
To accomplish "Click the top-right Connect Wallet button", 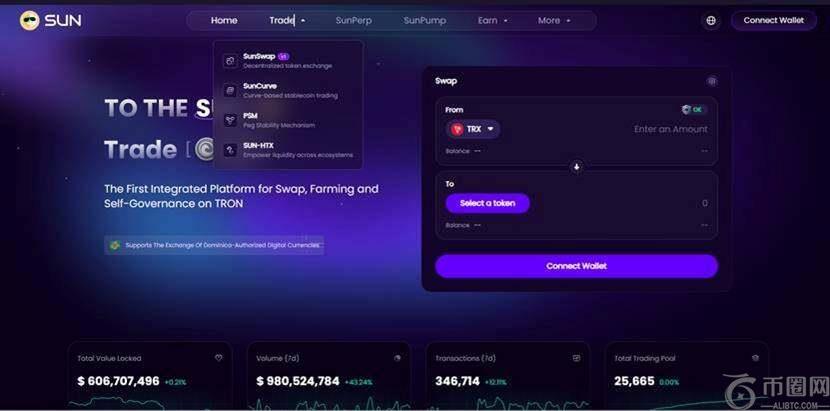I will [x=773, y=21].
